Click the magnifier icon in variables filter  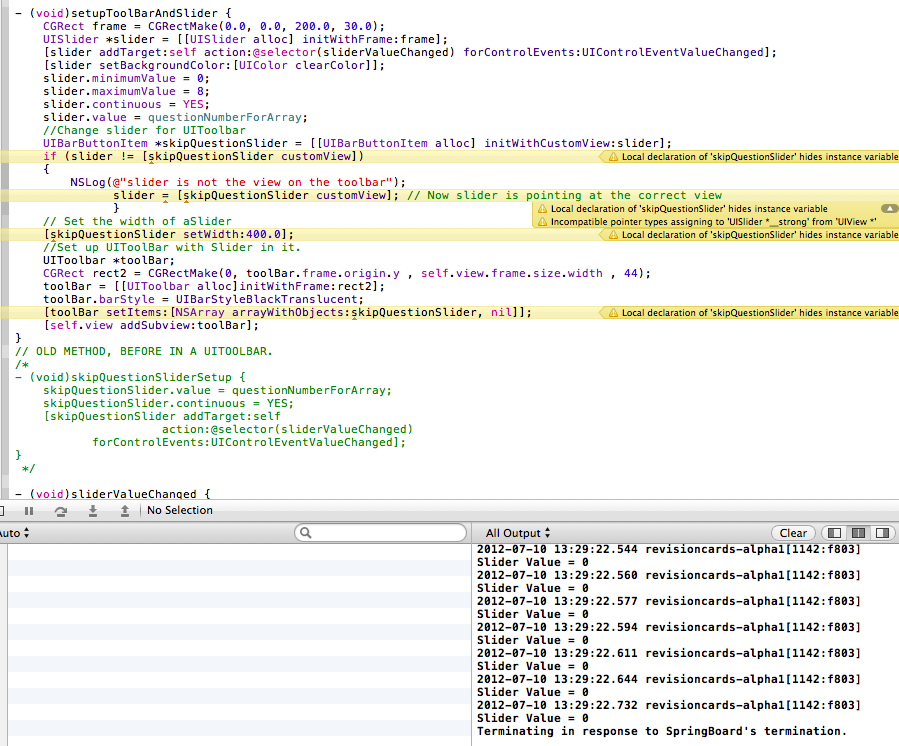[306, 533]
